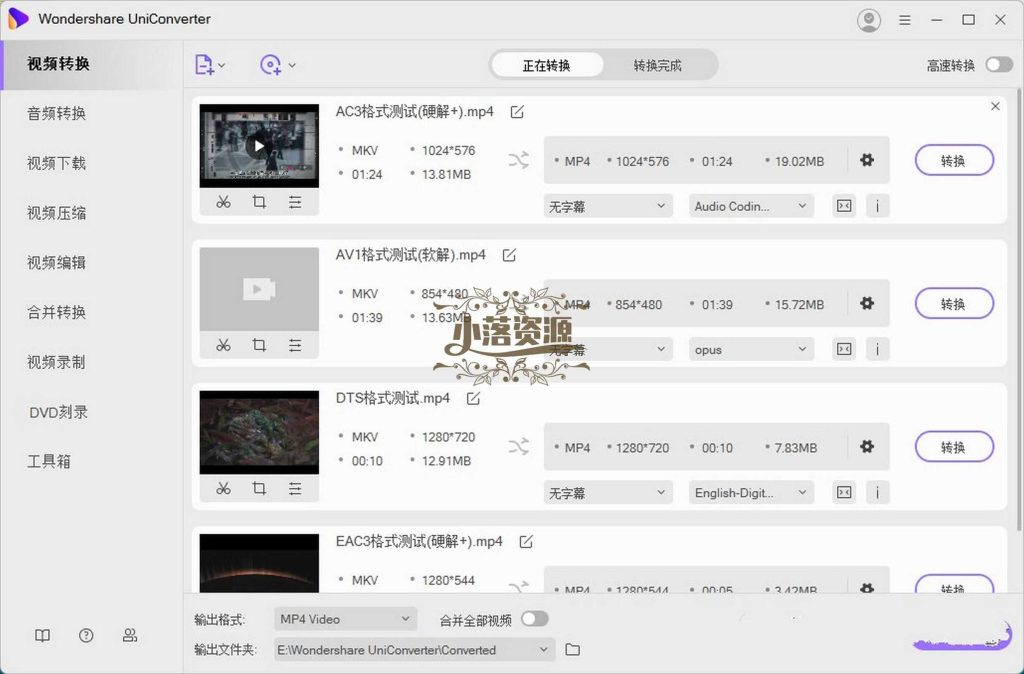Crop the AV1格式测试 video
The image size is (1024, 674).
coord(259,345)
